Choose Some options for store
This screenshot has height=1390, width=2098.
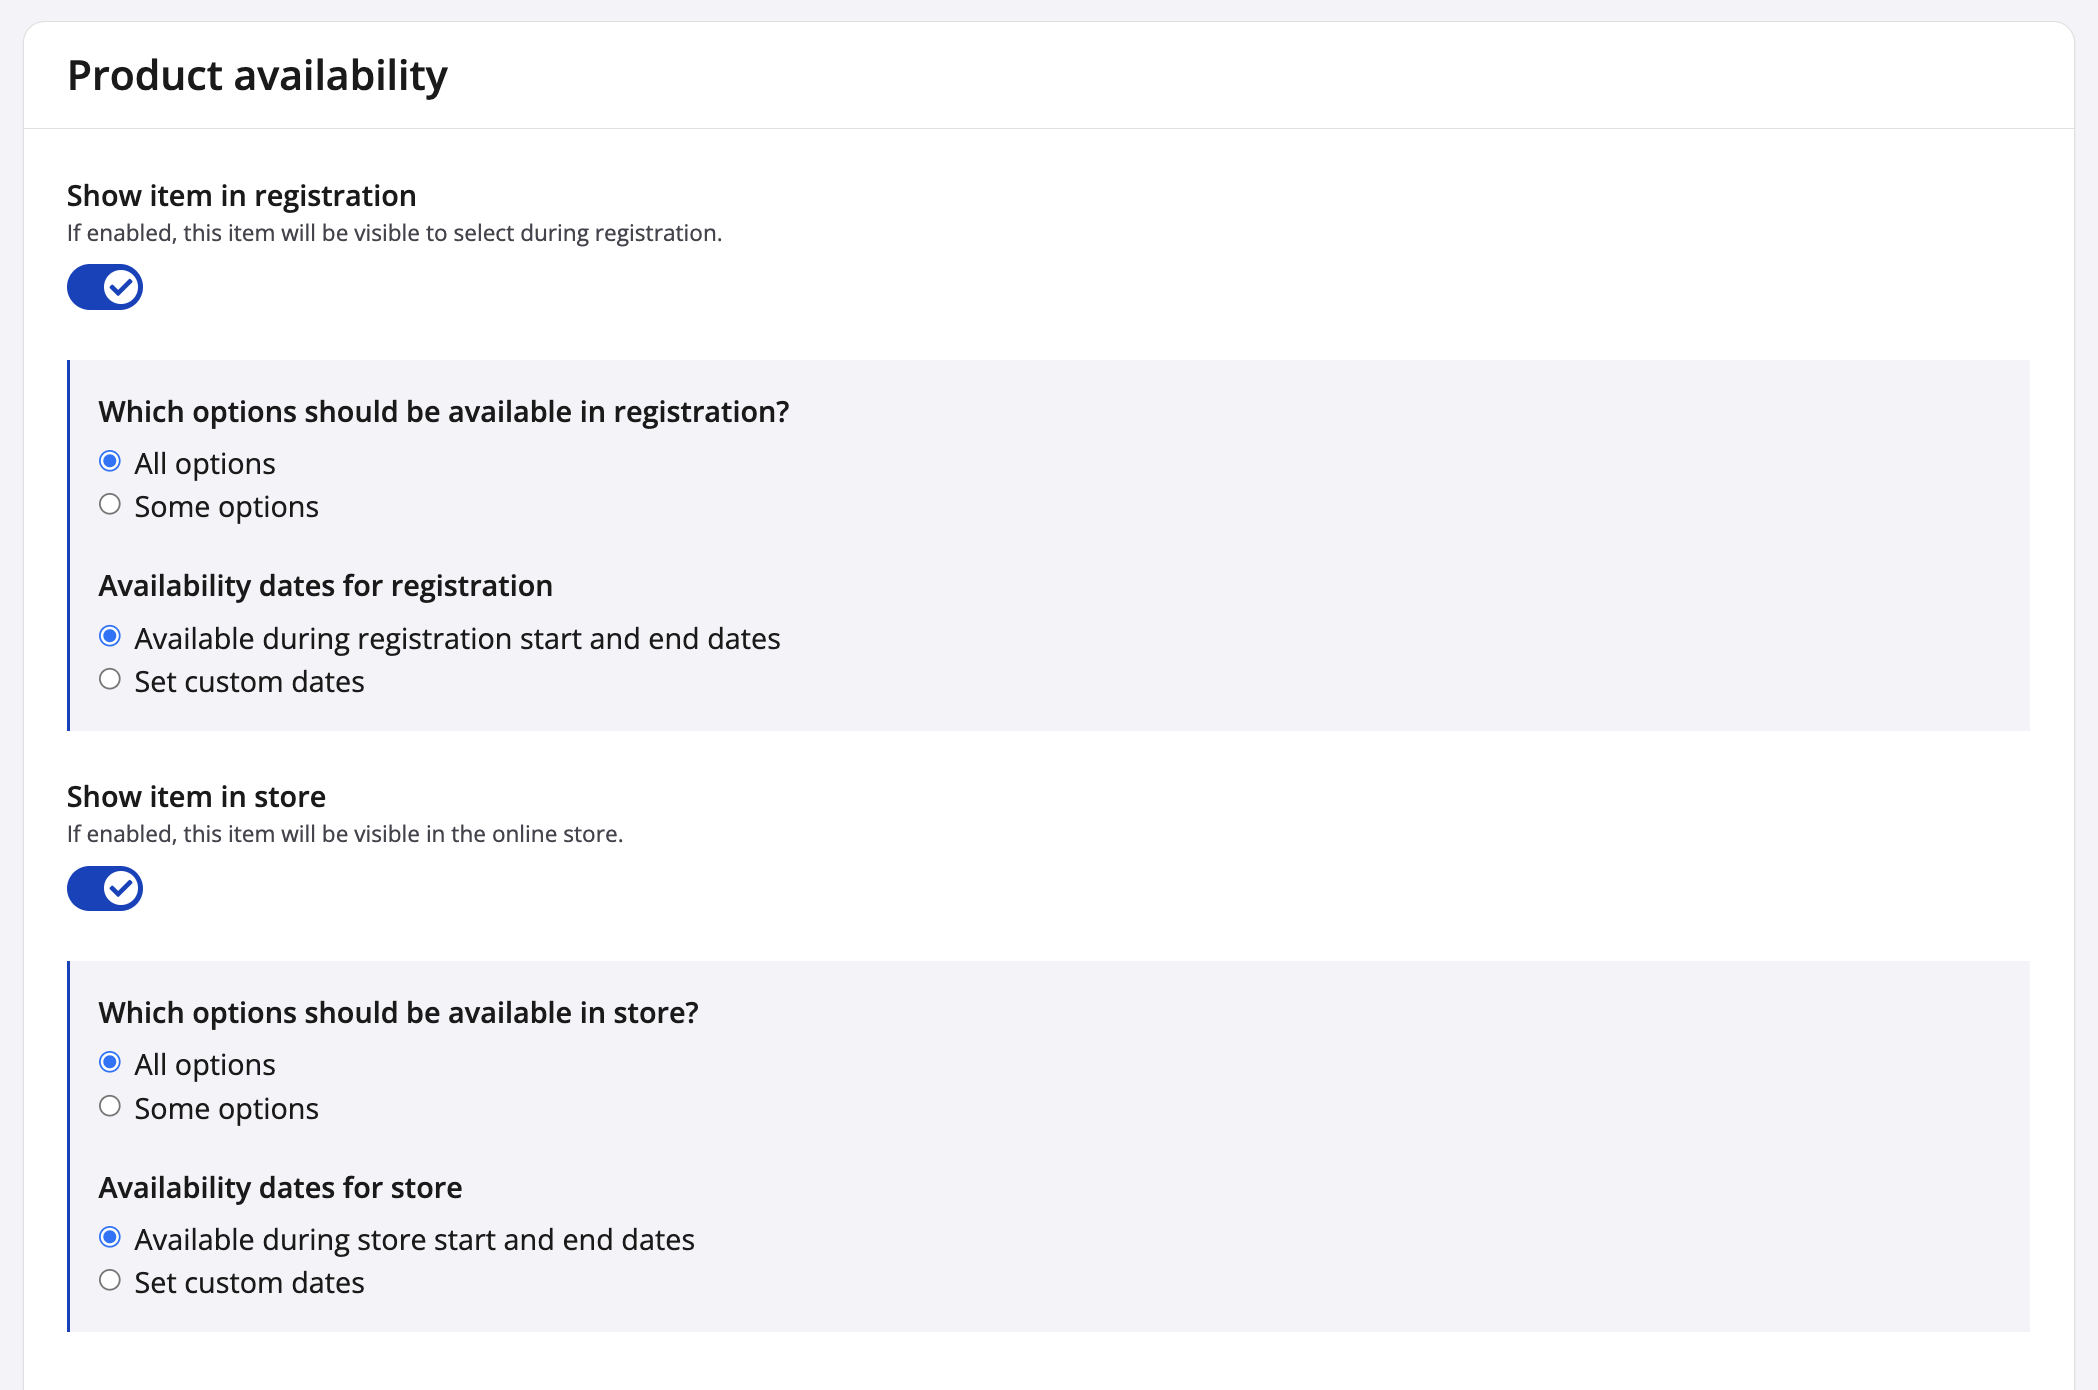point(110,1107)
